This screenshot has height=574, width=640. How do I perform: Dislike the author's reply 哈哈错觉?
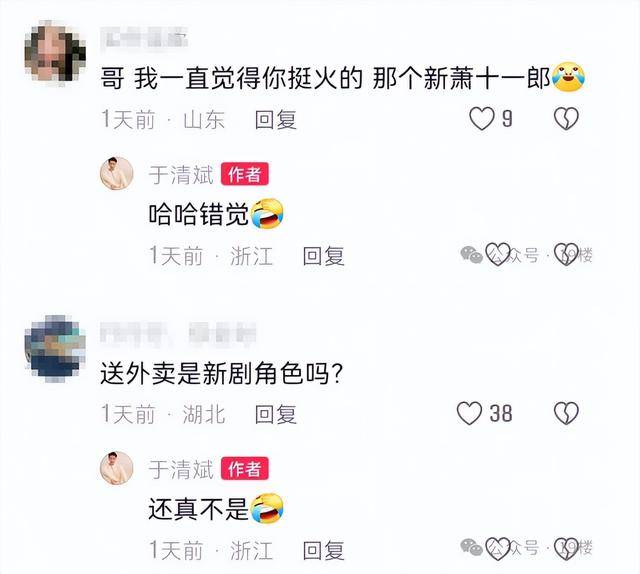click(566, 254)
